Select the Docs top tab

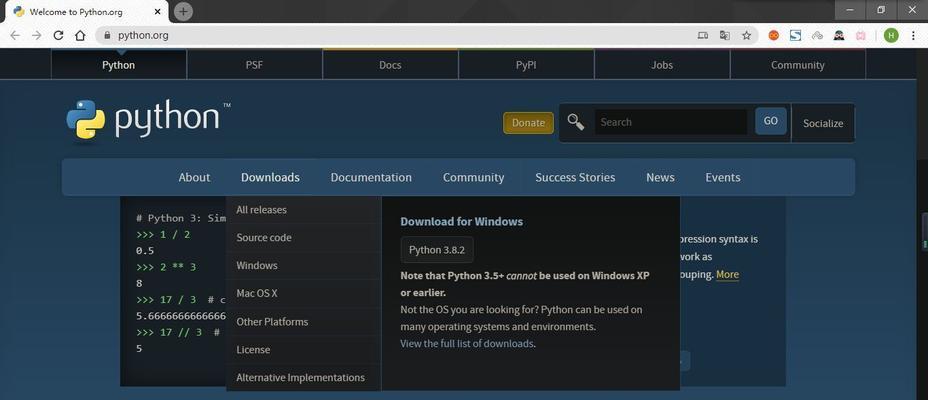[390, 65]
